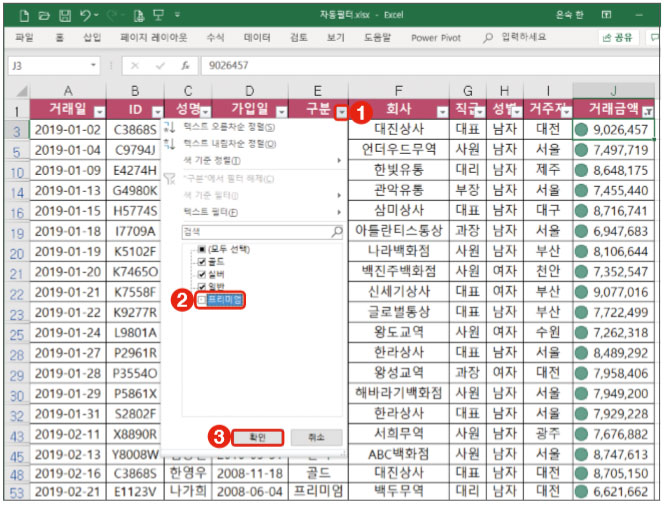
Task: Confirm formula entry check icon
Action: pos(160,66)
